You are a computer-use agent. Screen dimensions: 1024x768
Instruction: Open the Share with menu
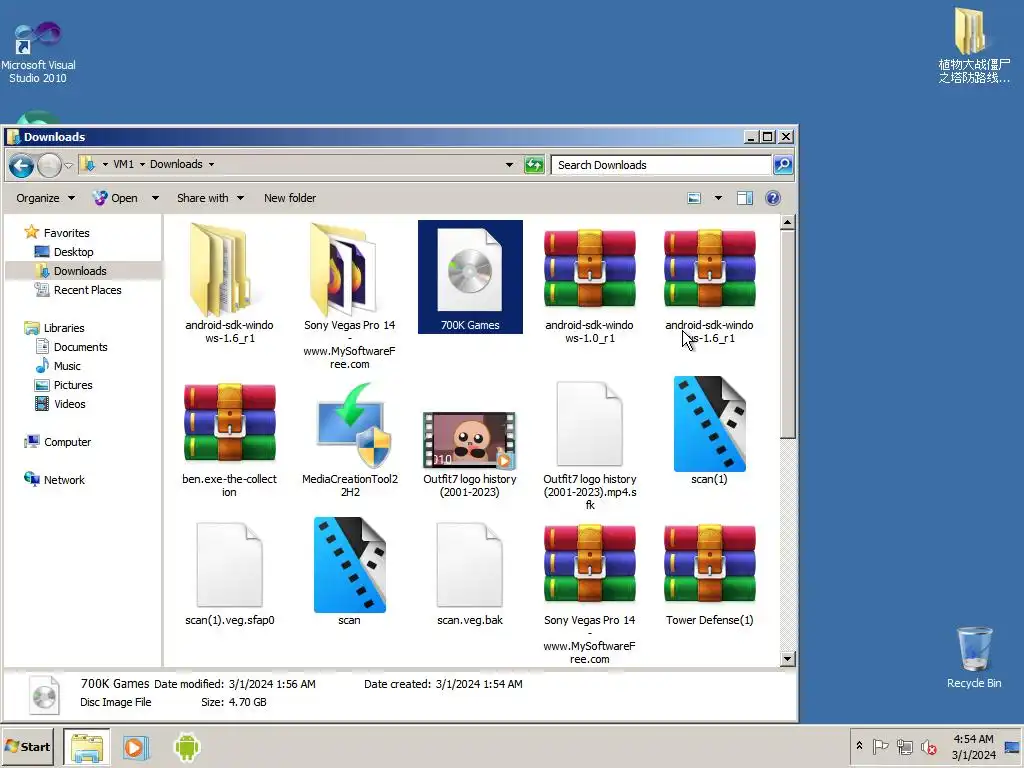[210, 198]
